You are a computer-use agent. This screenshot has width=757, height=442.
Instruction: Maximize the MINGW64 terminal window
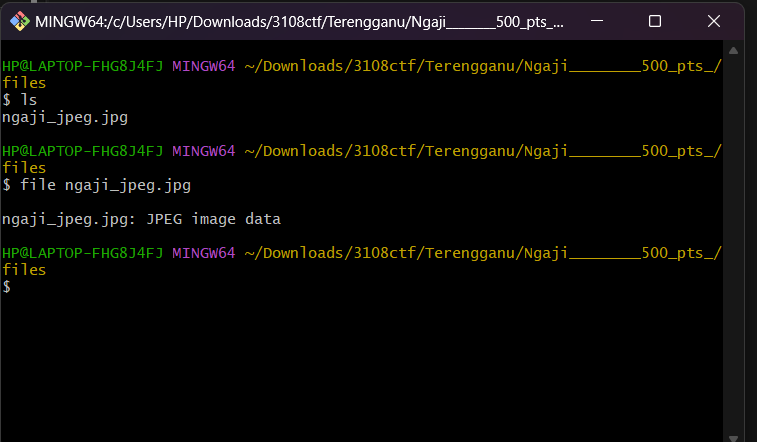(655, 21)
